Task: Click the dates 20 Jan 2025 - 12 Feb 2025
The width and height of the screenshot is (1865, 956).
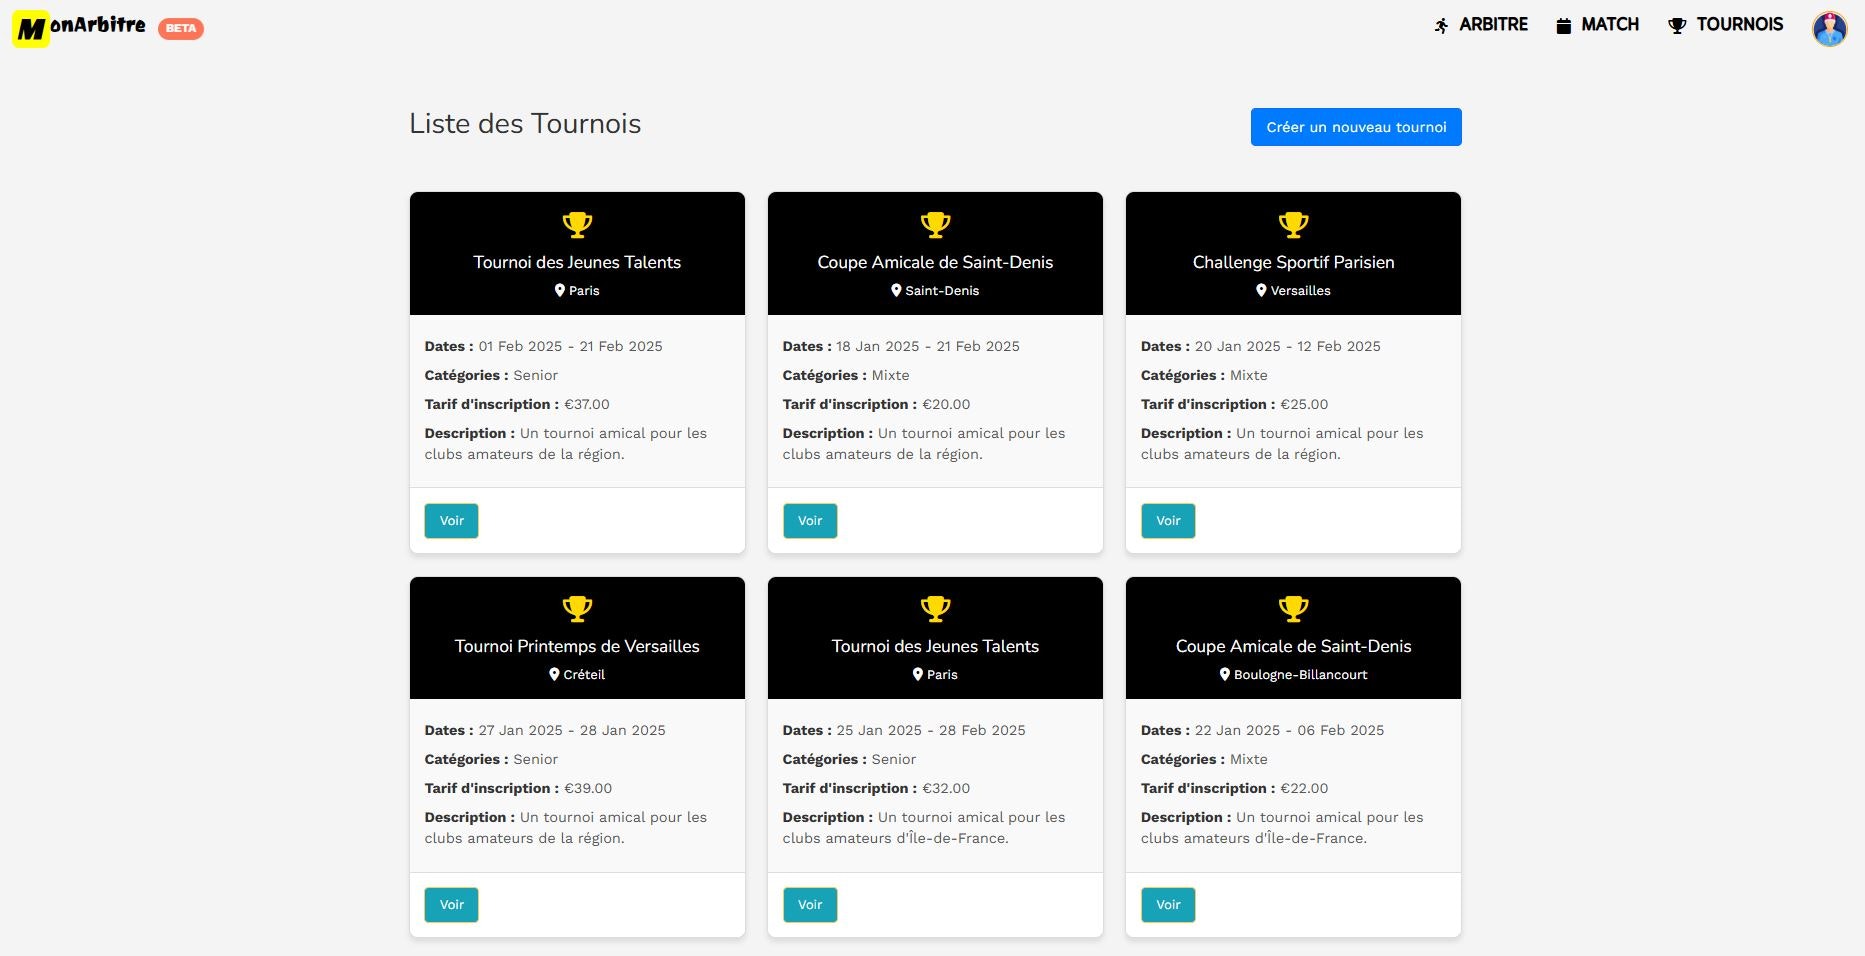Action: pyautogui.click(x=1287, y=346)
